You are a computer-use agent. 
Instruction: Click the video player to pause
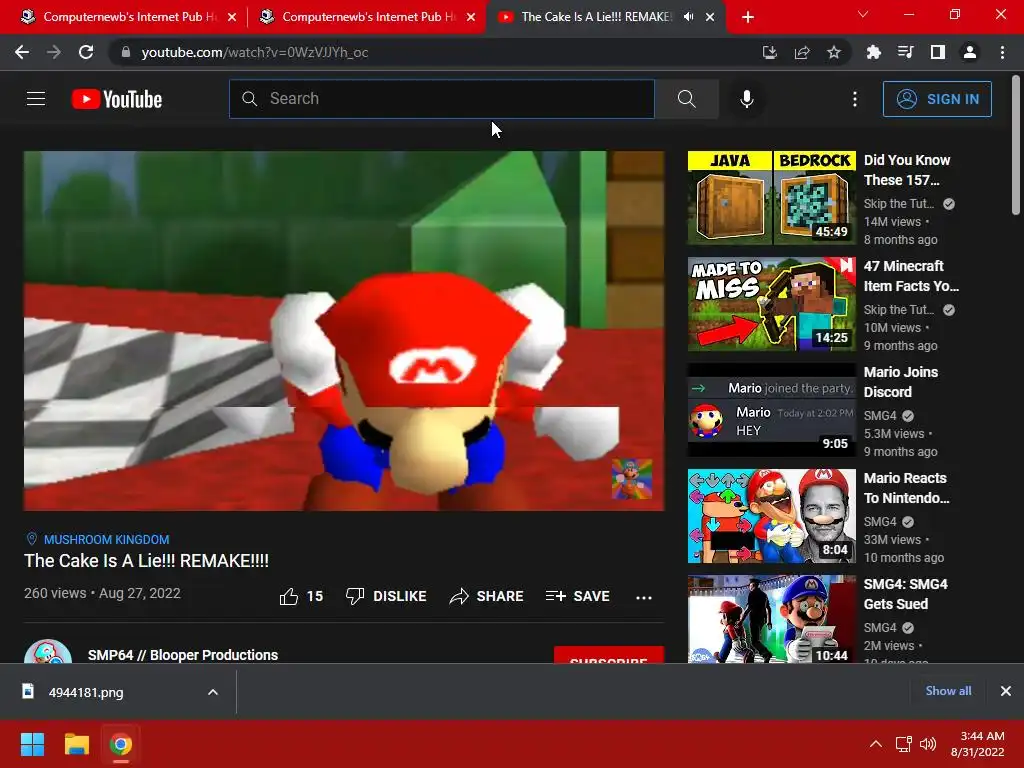click(x=344, y=330)
